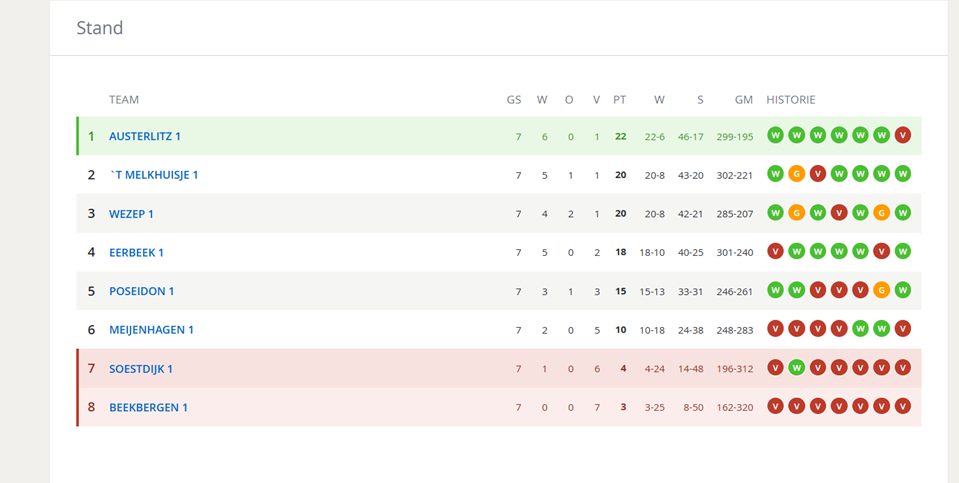Viewport: 959px width, 483px height.
Task: Open the 't Melkhuisje 1 team link
Action: [153, 175]
